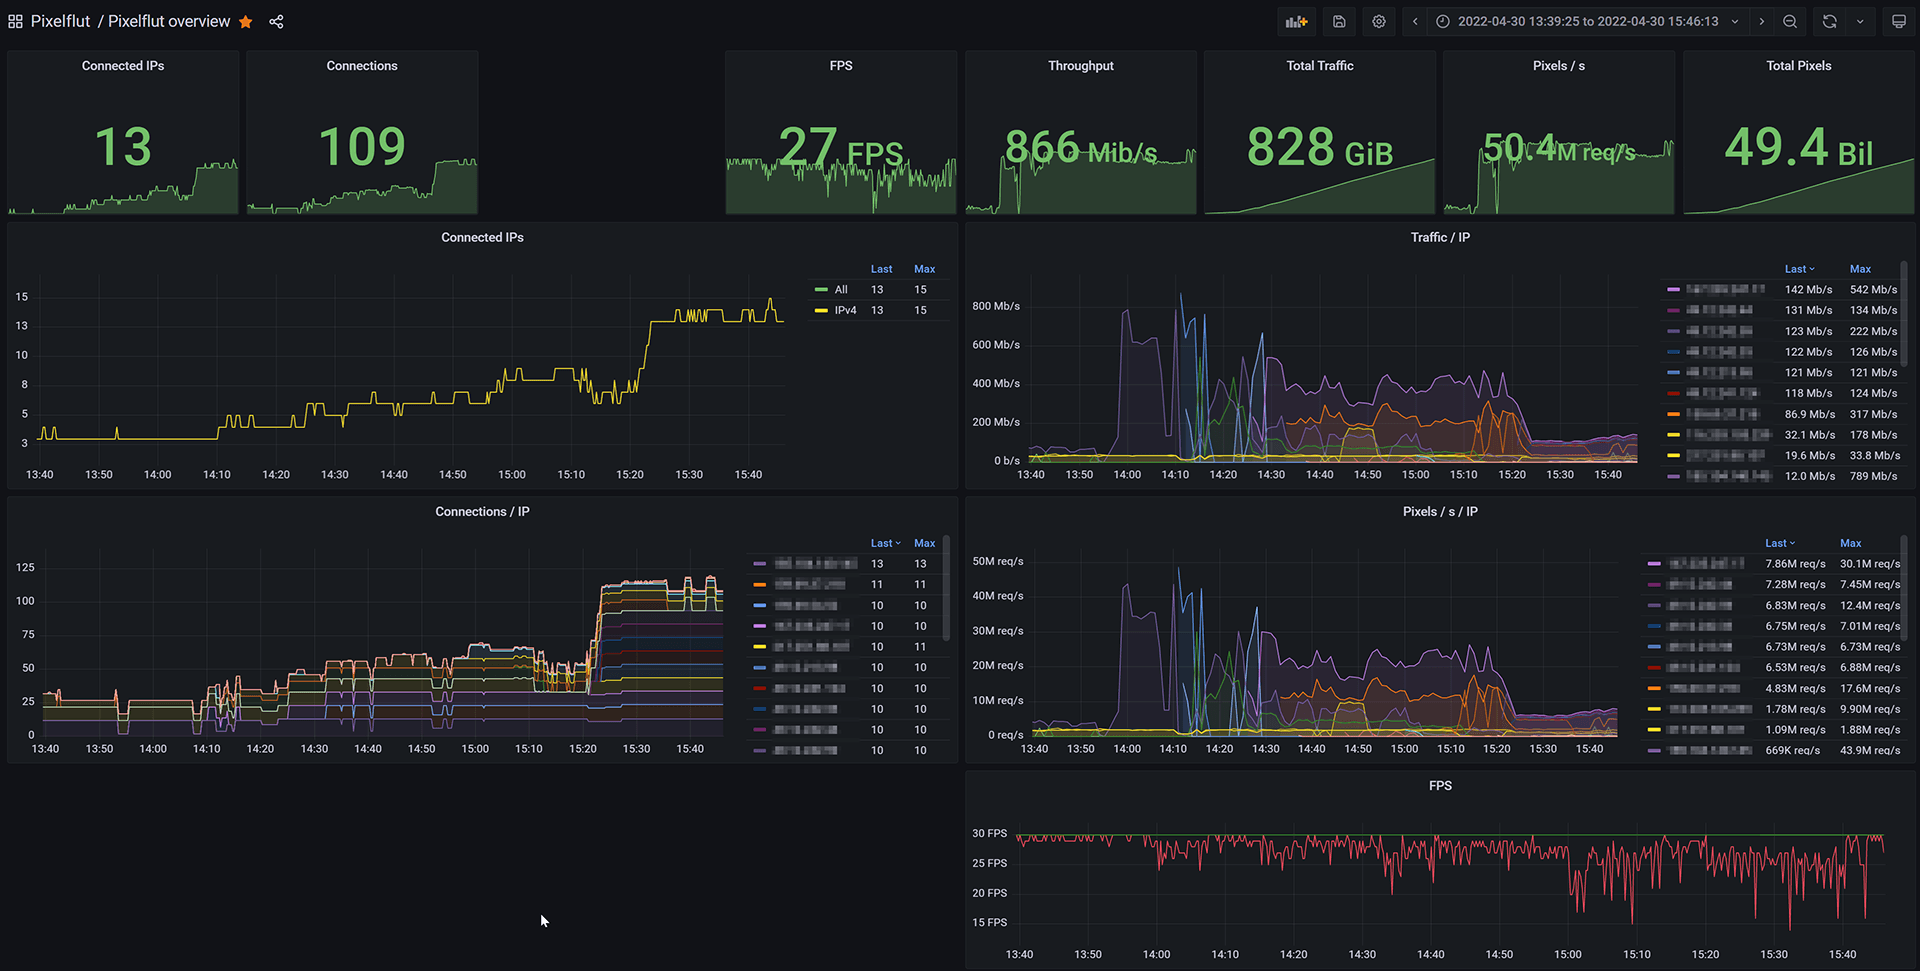Shift time range forward with right arrow

point(1761,21)
